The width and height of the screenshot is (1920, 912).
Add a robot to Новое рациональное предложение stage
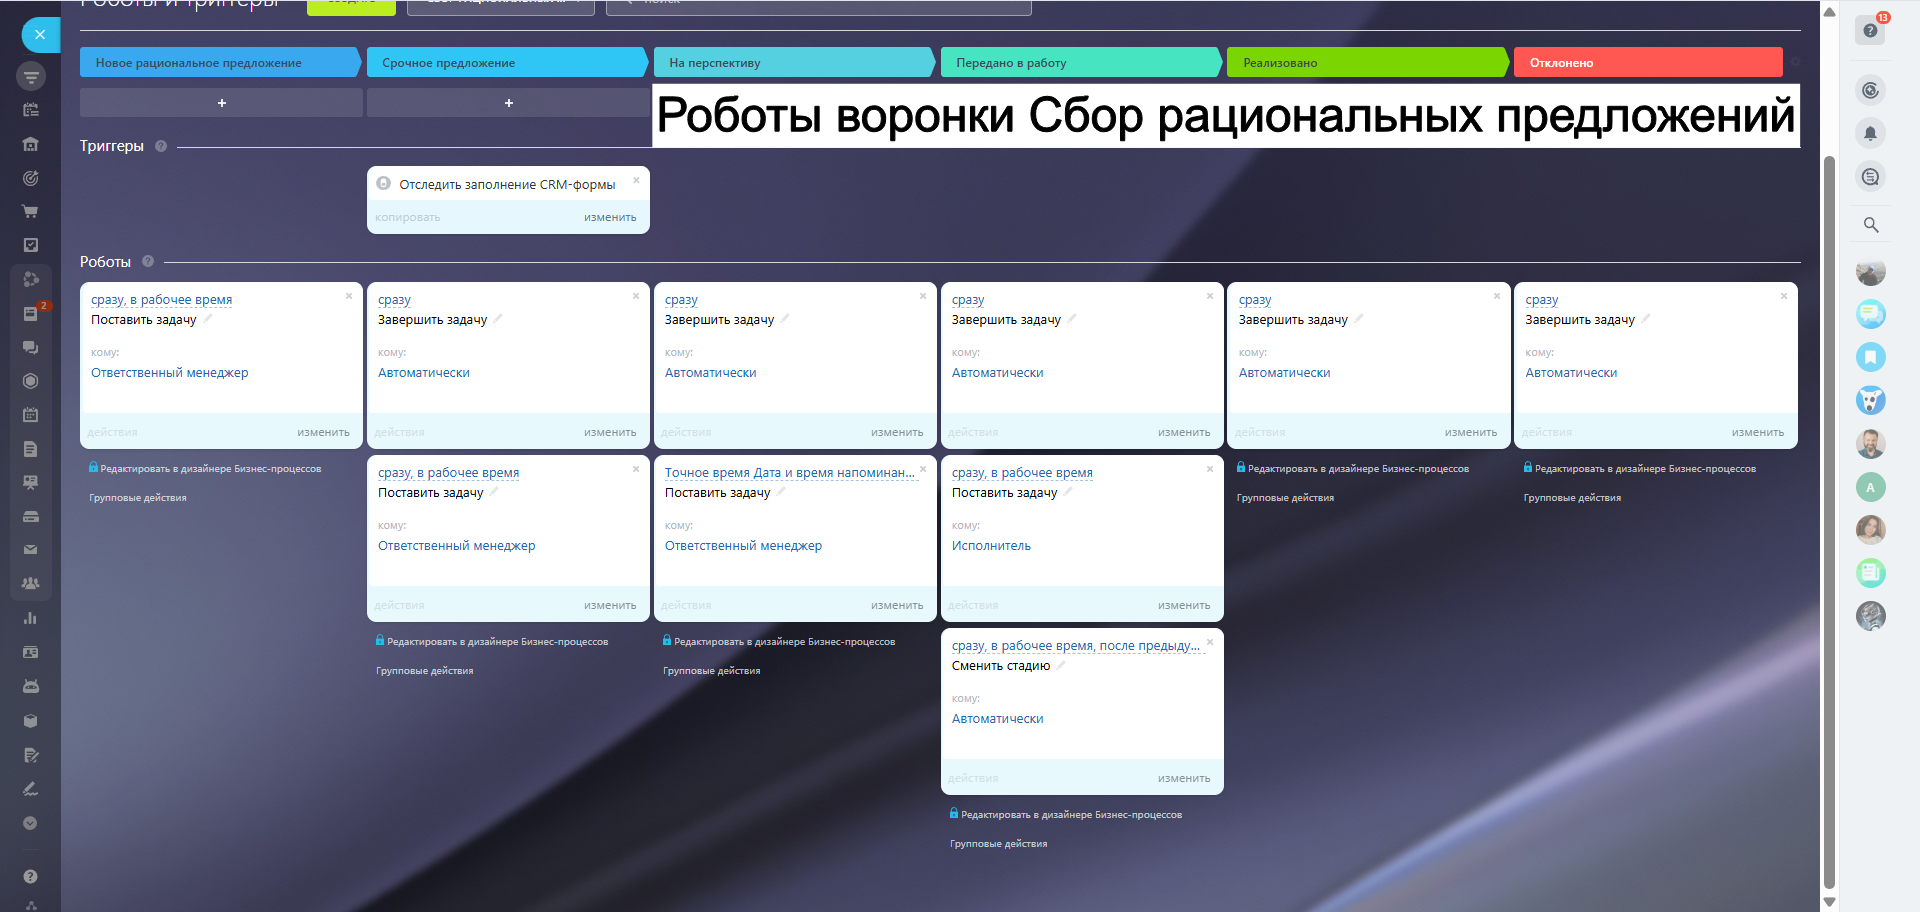221,103
